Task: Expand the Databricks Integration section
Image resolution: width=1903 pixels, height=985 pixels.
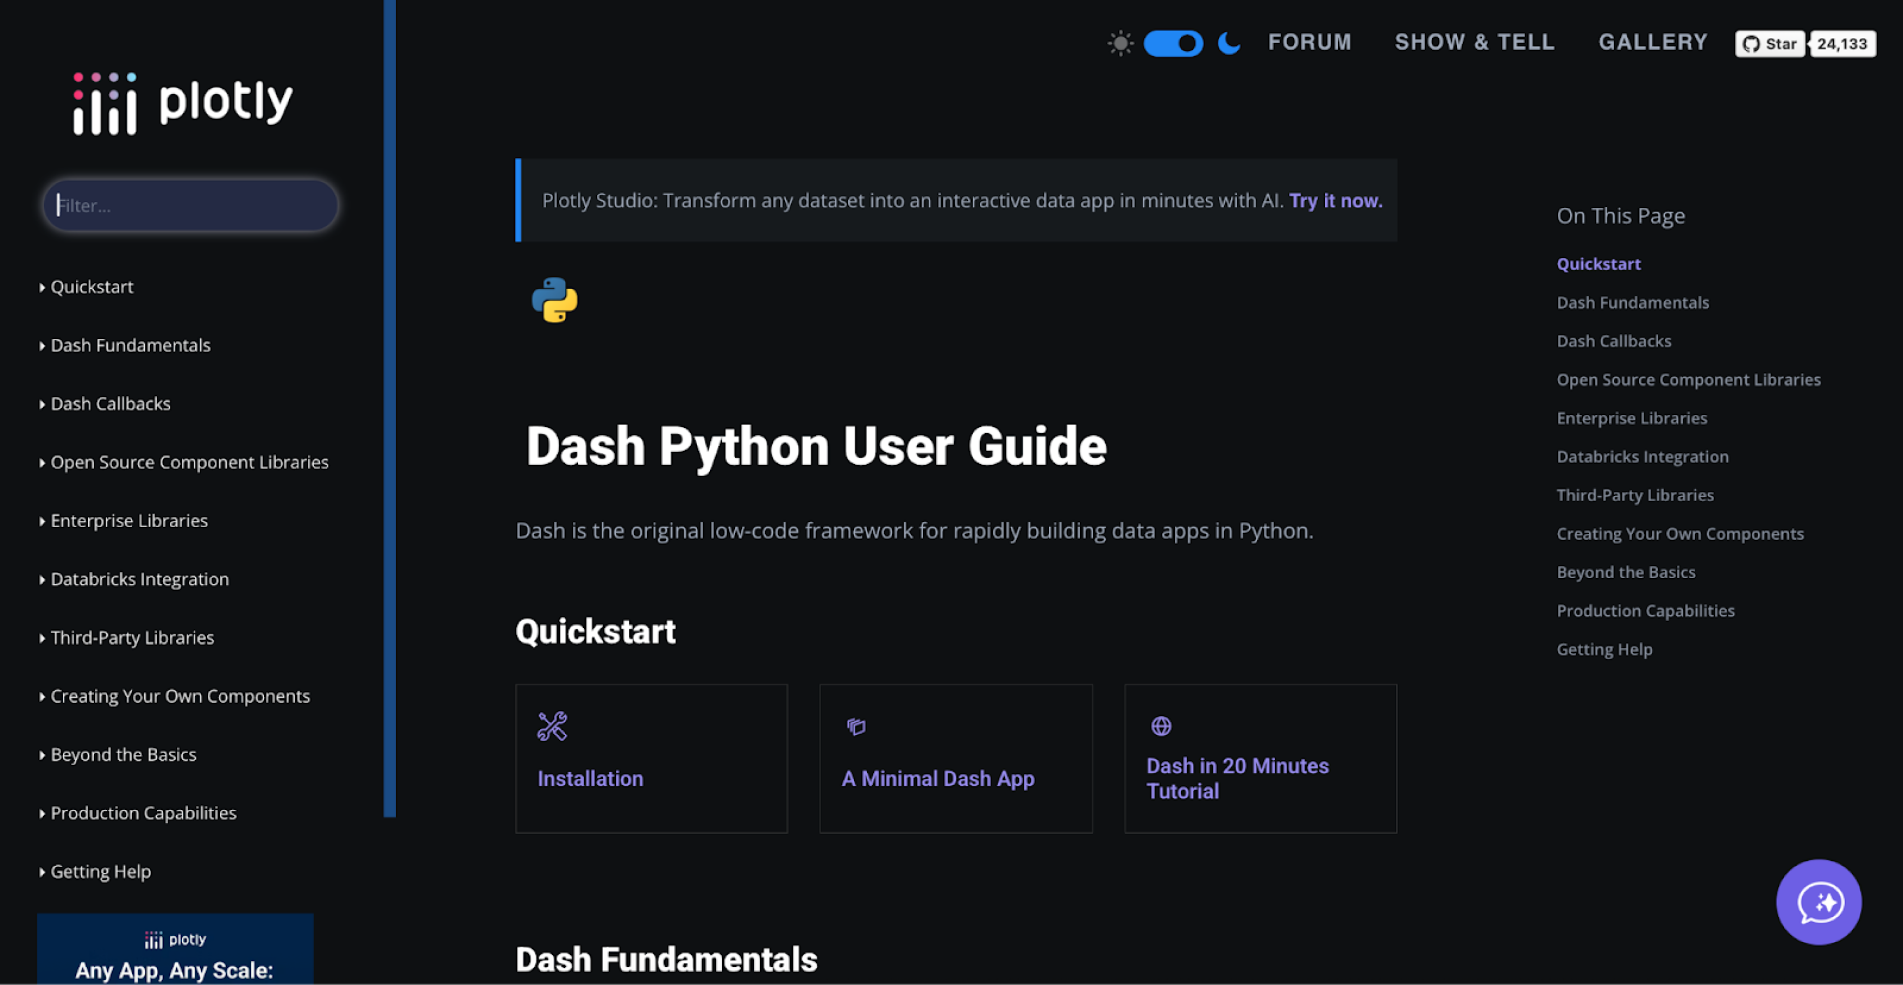Action: click(139, 579)
